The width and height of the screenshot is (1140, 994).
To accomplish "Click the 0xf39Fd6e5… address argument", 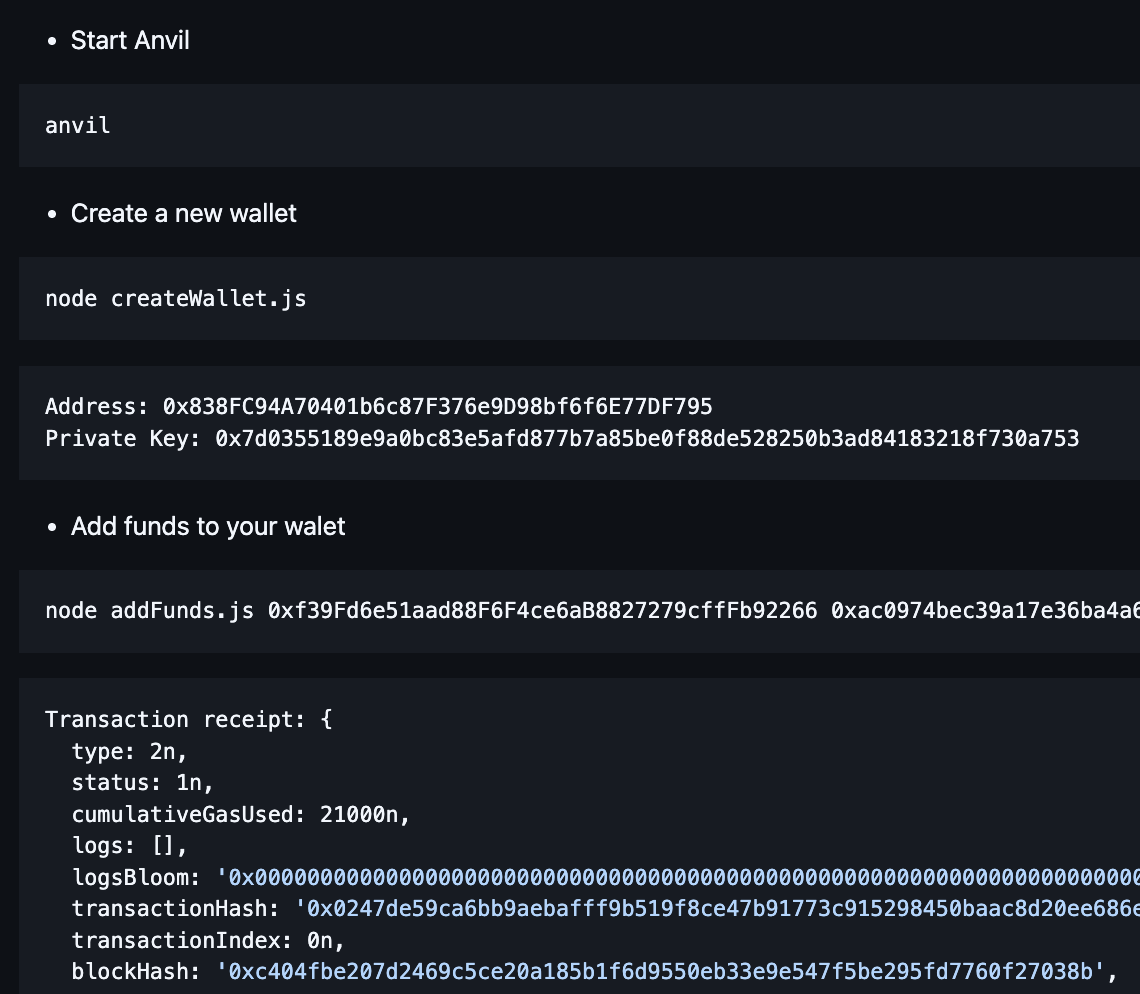I will [x=543, y=611].
